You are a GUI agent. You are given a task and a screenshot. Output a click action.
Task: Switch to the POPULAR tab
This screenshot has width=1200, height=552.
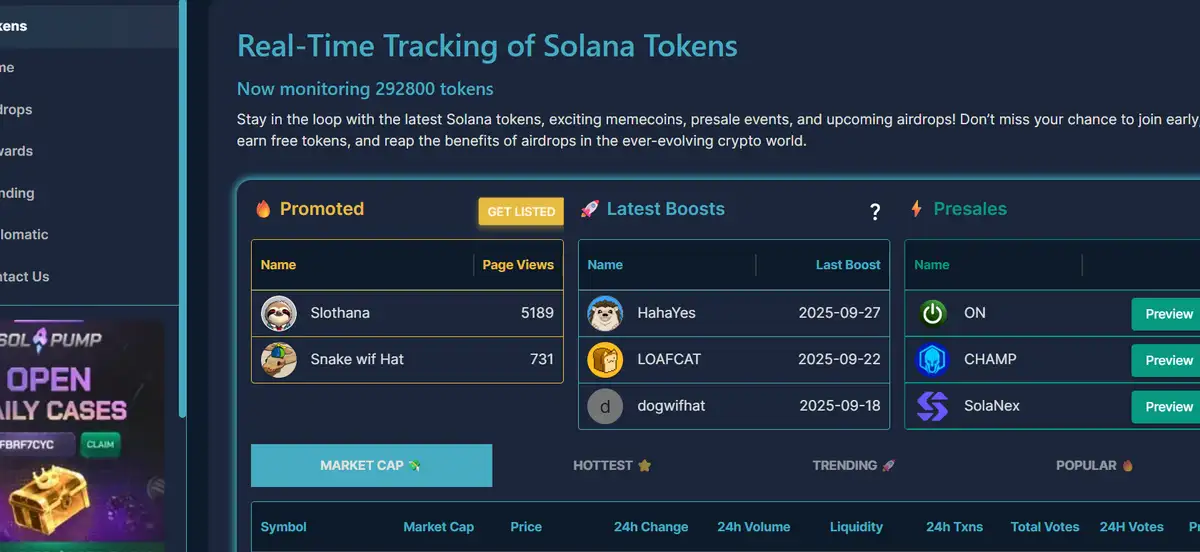click(x=1094, y=466)
